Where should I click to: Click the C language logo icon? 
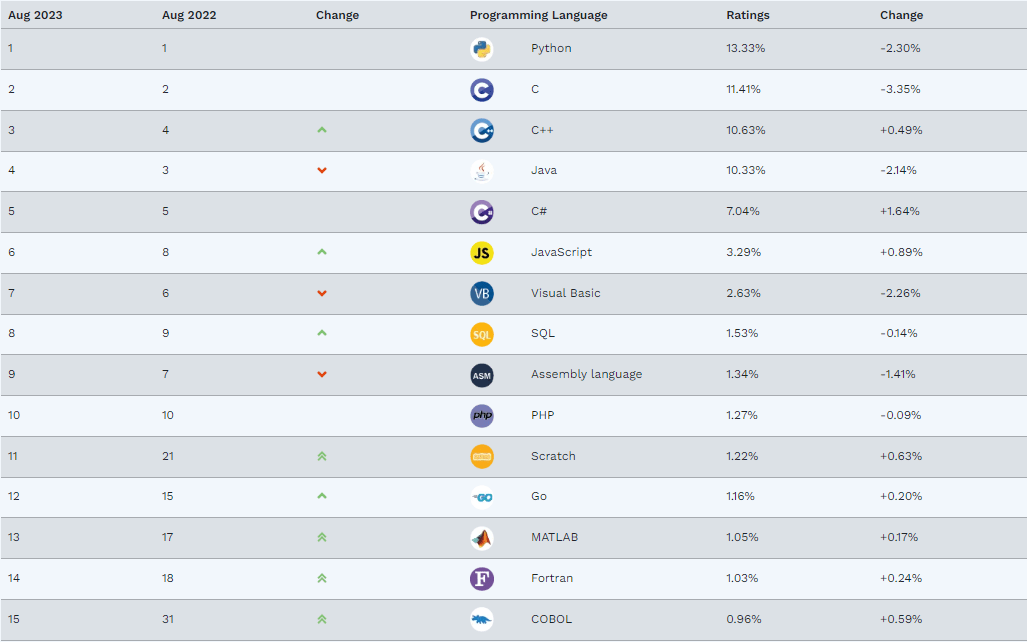[482, 90]
